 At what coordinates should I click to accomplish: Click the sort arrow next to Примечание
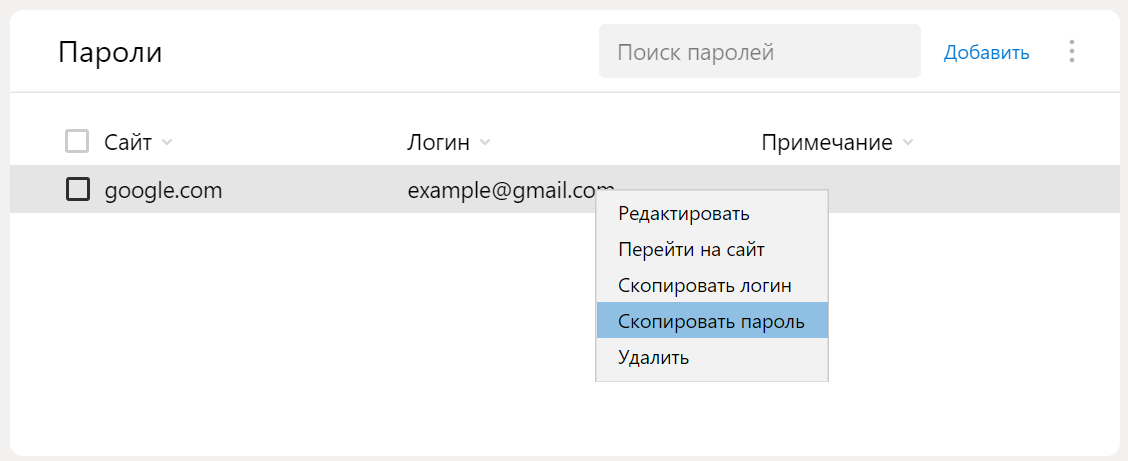[x=907, y=143]
